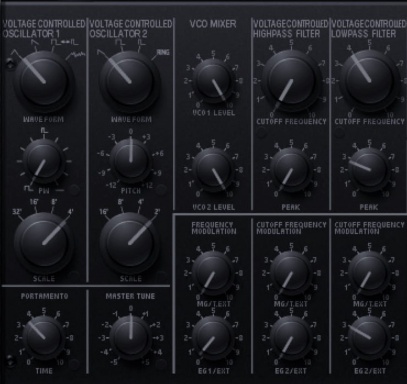Click the Frequency Modulation EG1/EXT knob
407x384 pixels.
tap(212, 337)
